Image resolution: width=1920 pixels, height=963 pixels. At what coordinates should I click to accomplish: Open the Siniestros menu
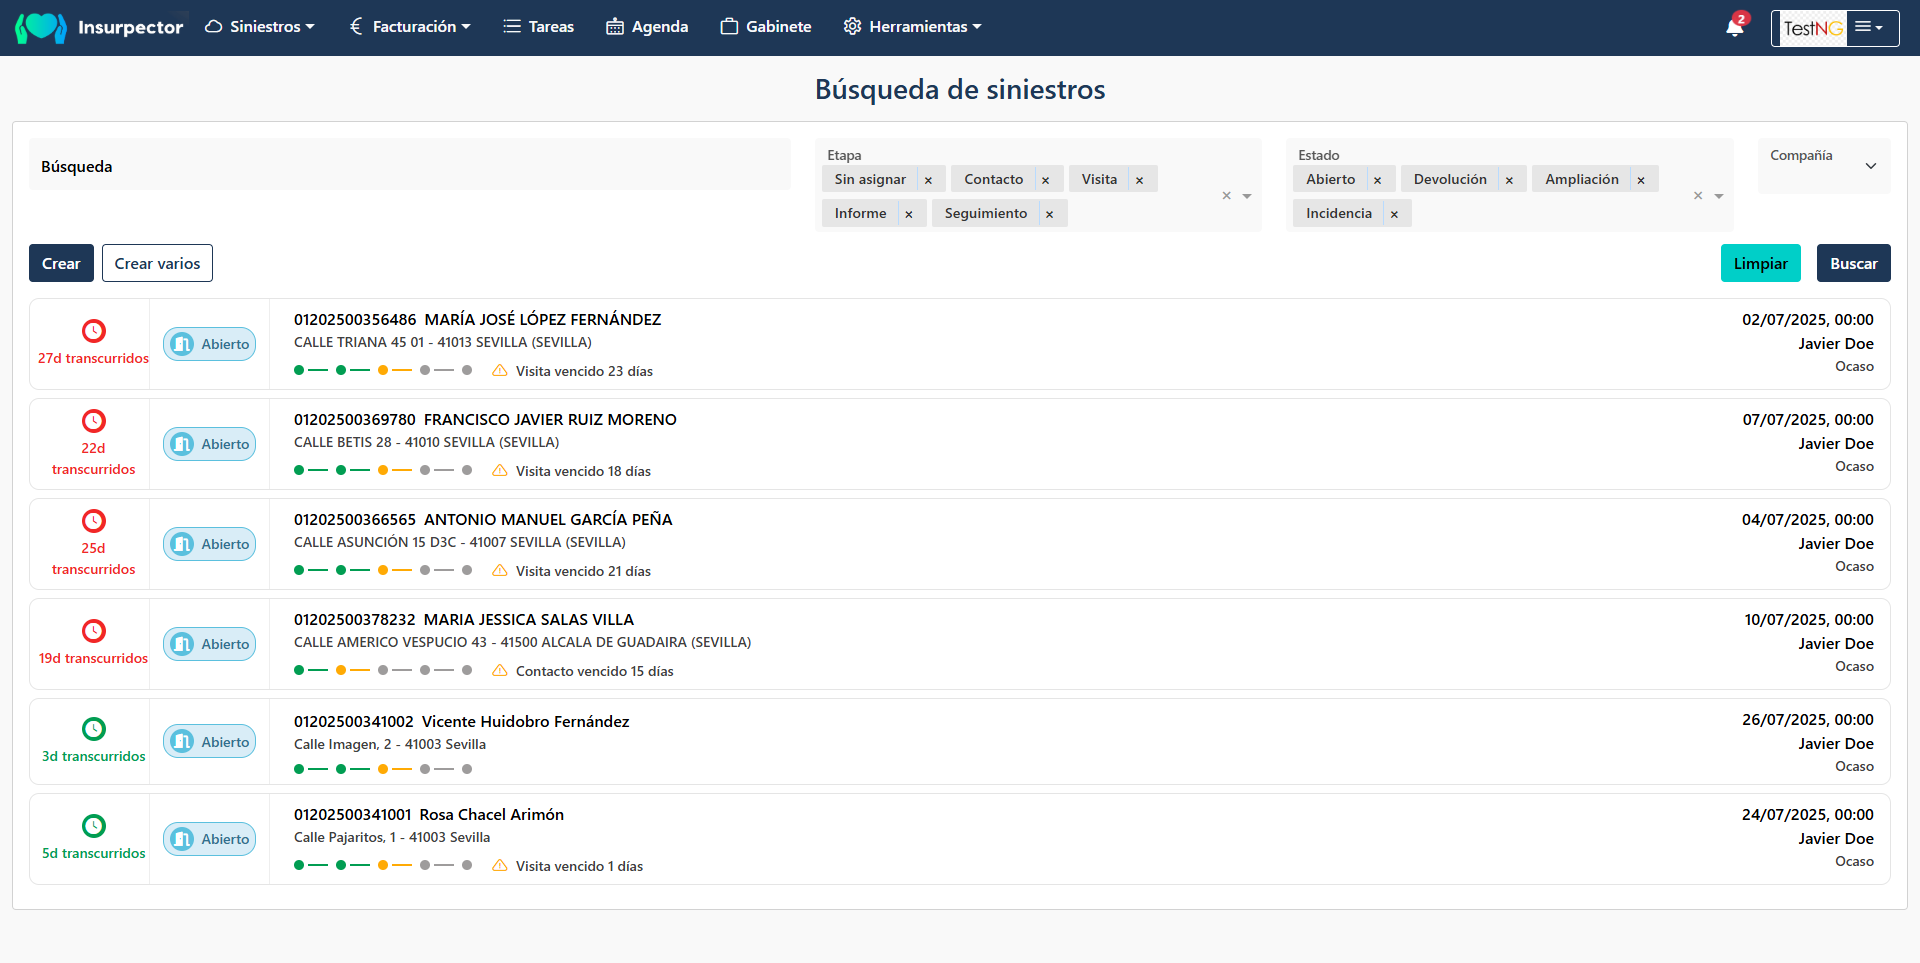point(260,27)
